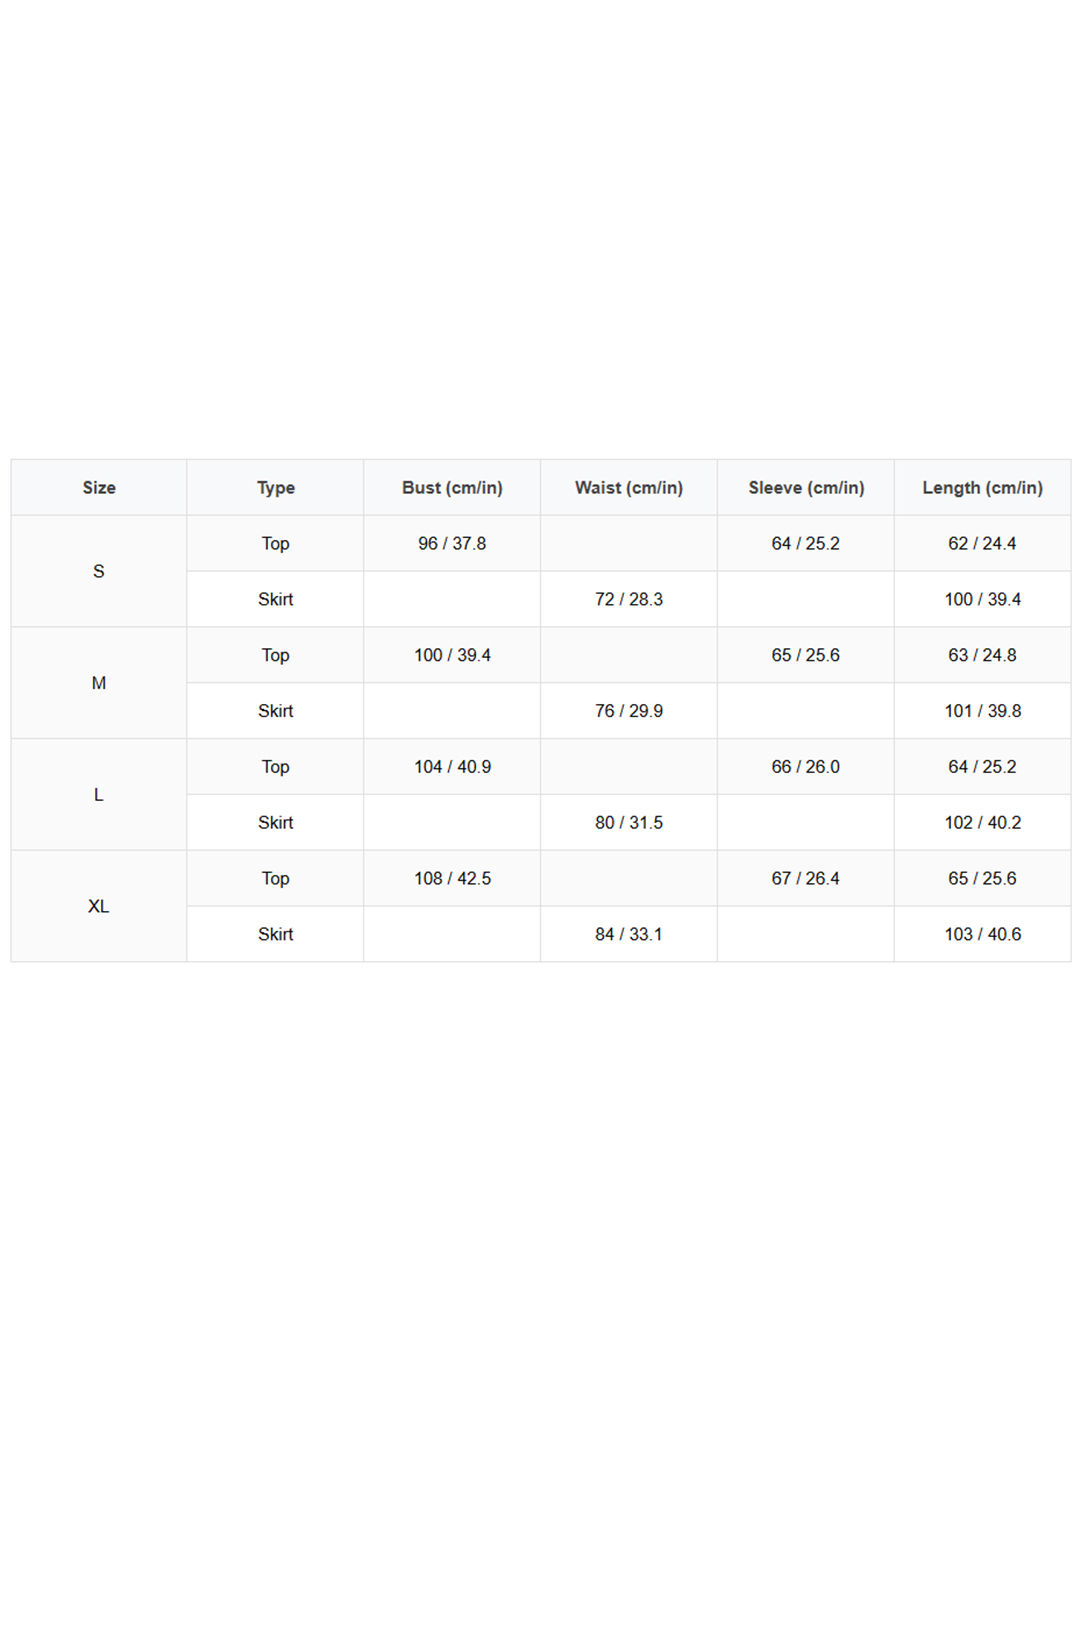Image resolution: width=1088 pixels, height=1632 pixels.
Task: Click waist value 84 / 33.1
Action: 629,934
